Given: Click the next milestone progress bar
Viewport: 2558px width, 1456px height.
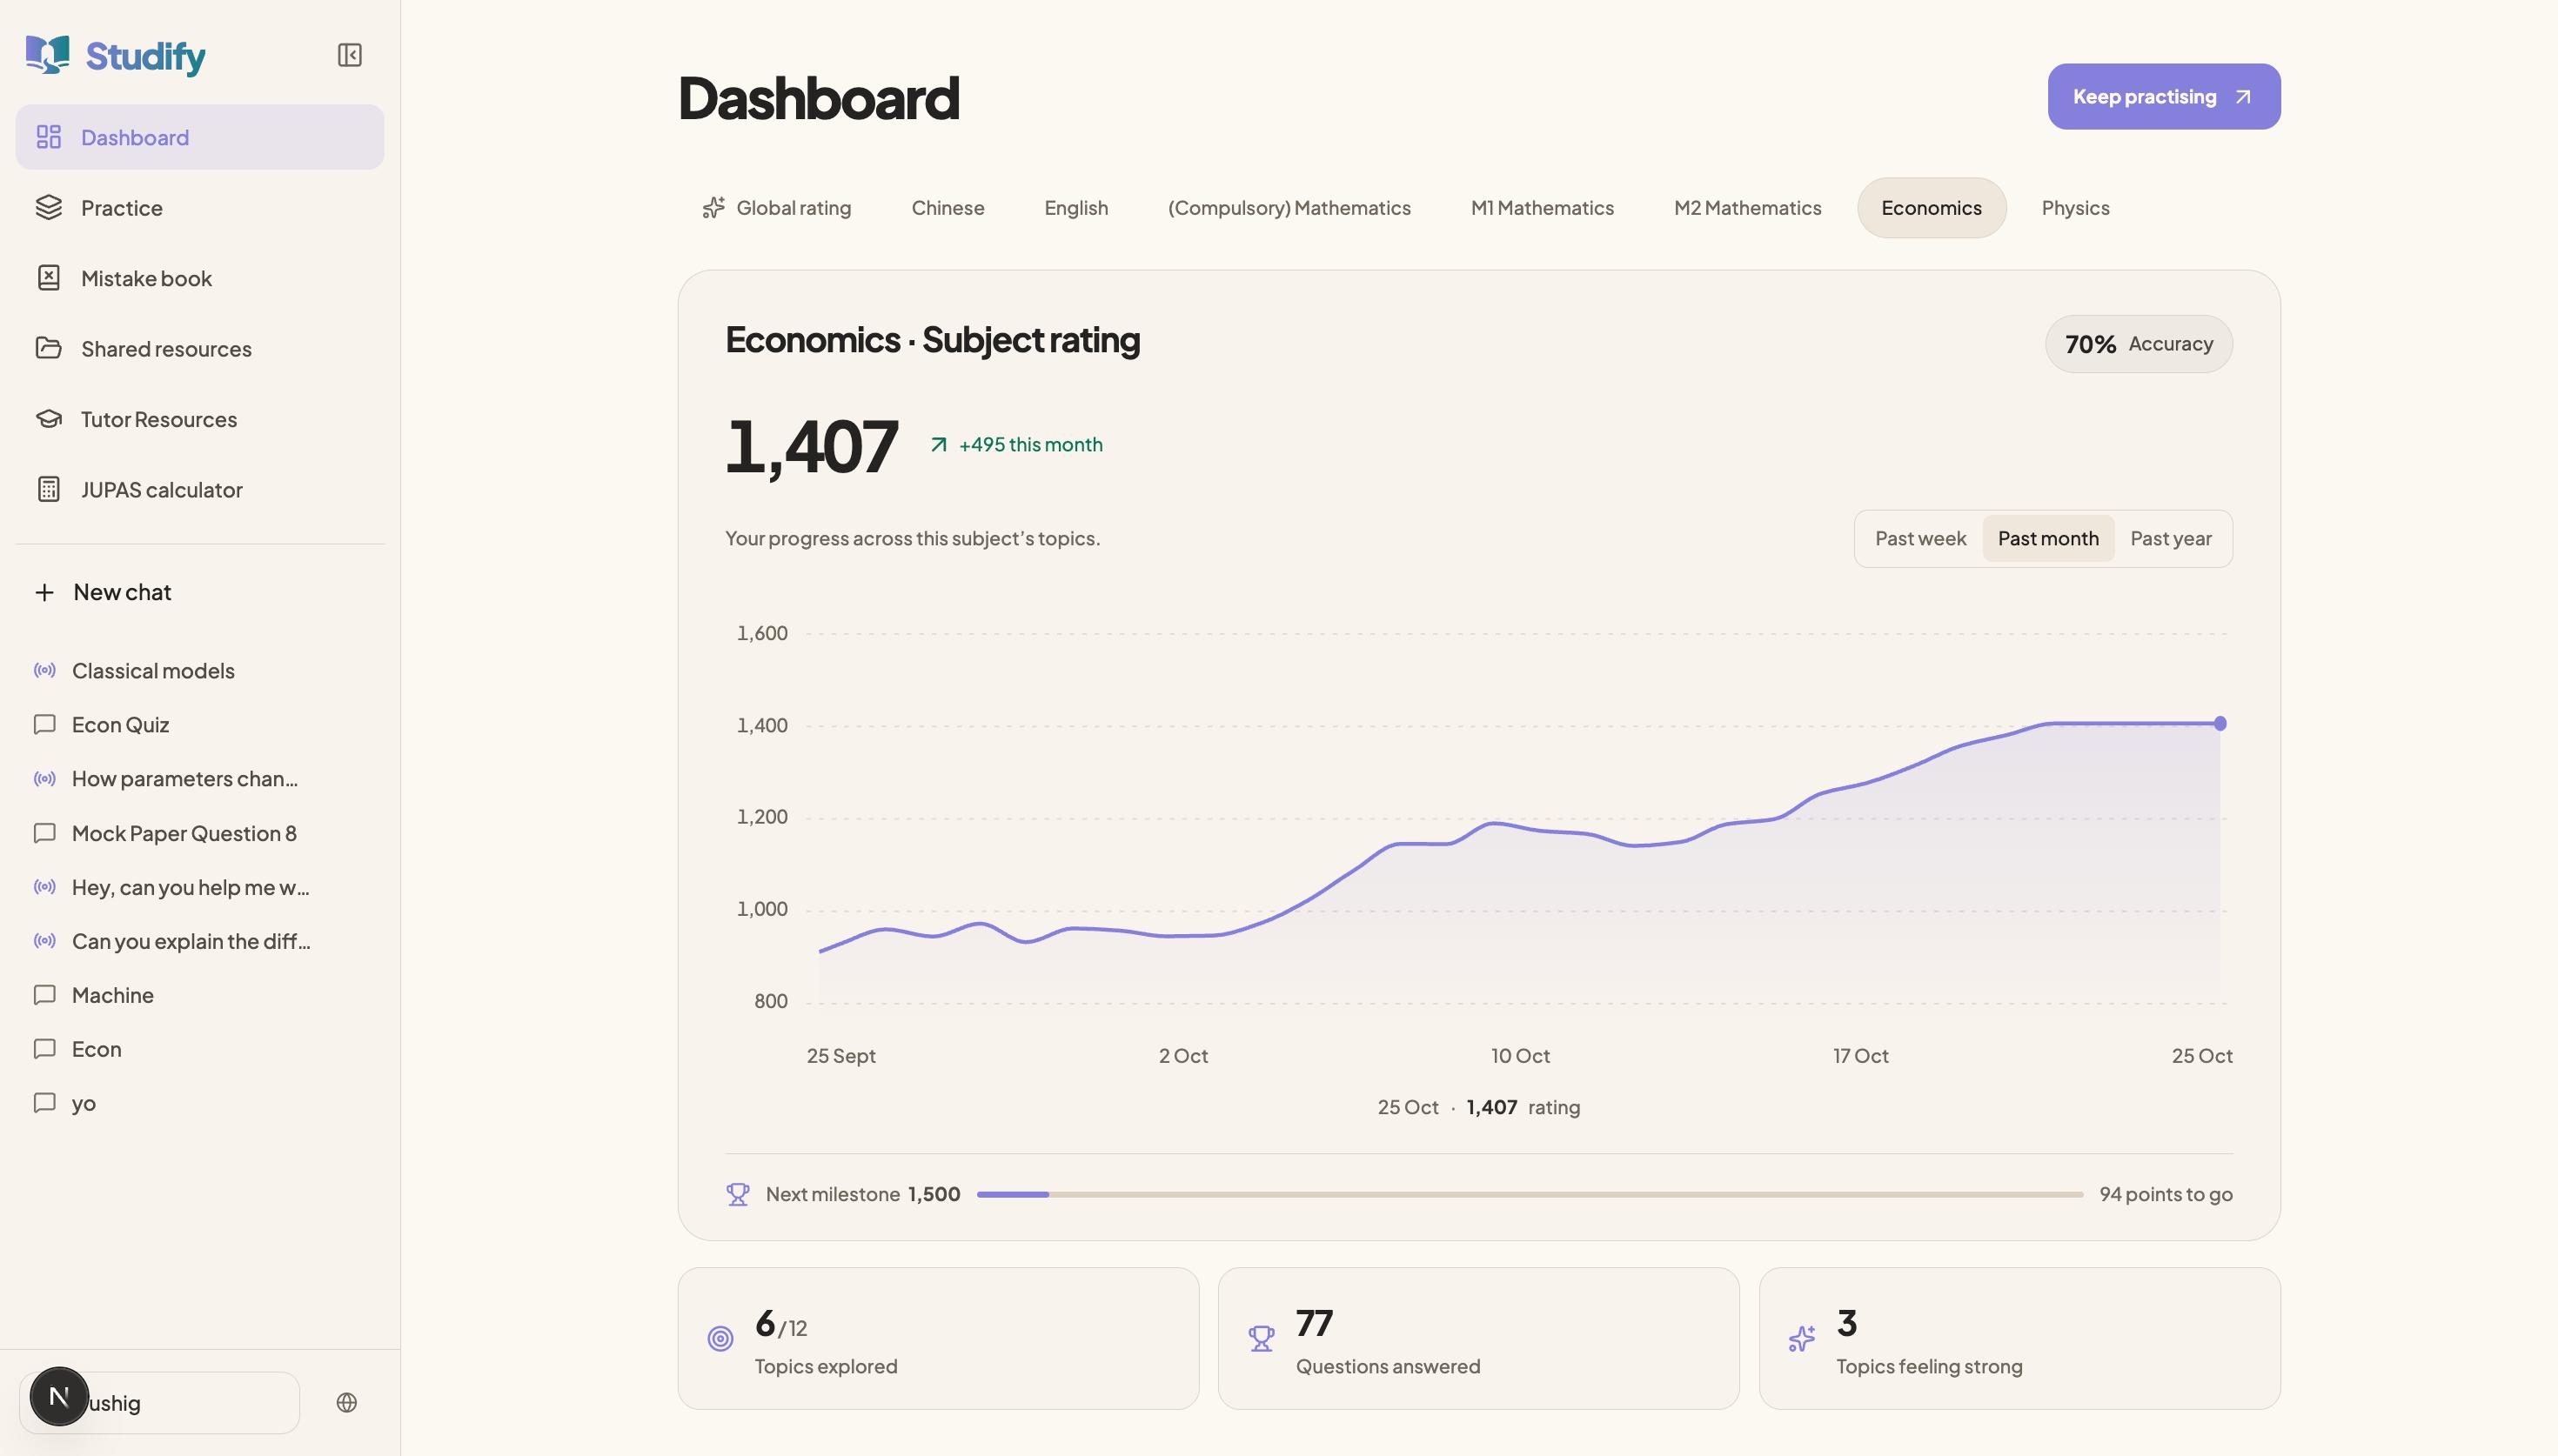Looking at the screenshot, I should click(x=1529, y=1194).
